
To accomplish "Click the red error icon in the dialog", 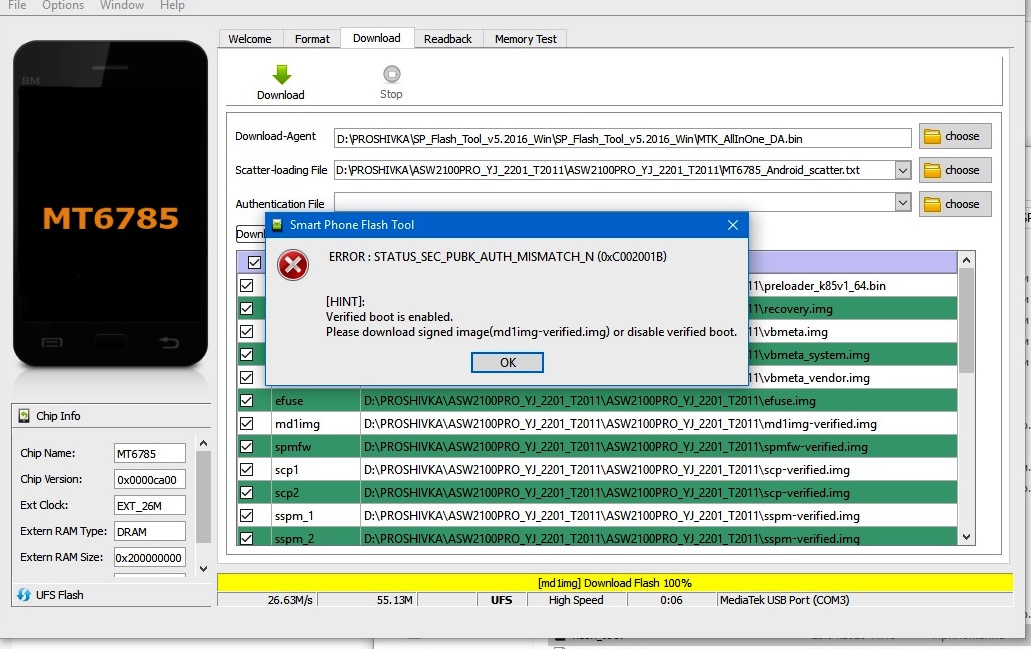I will click(292, 265).
